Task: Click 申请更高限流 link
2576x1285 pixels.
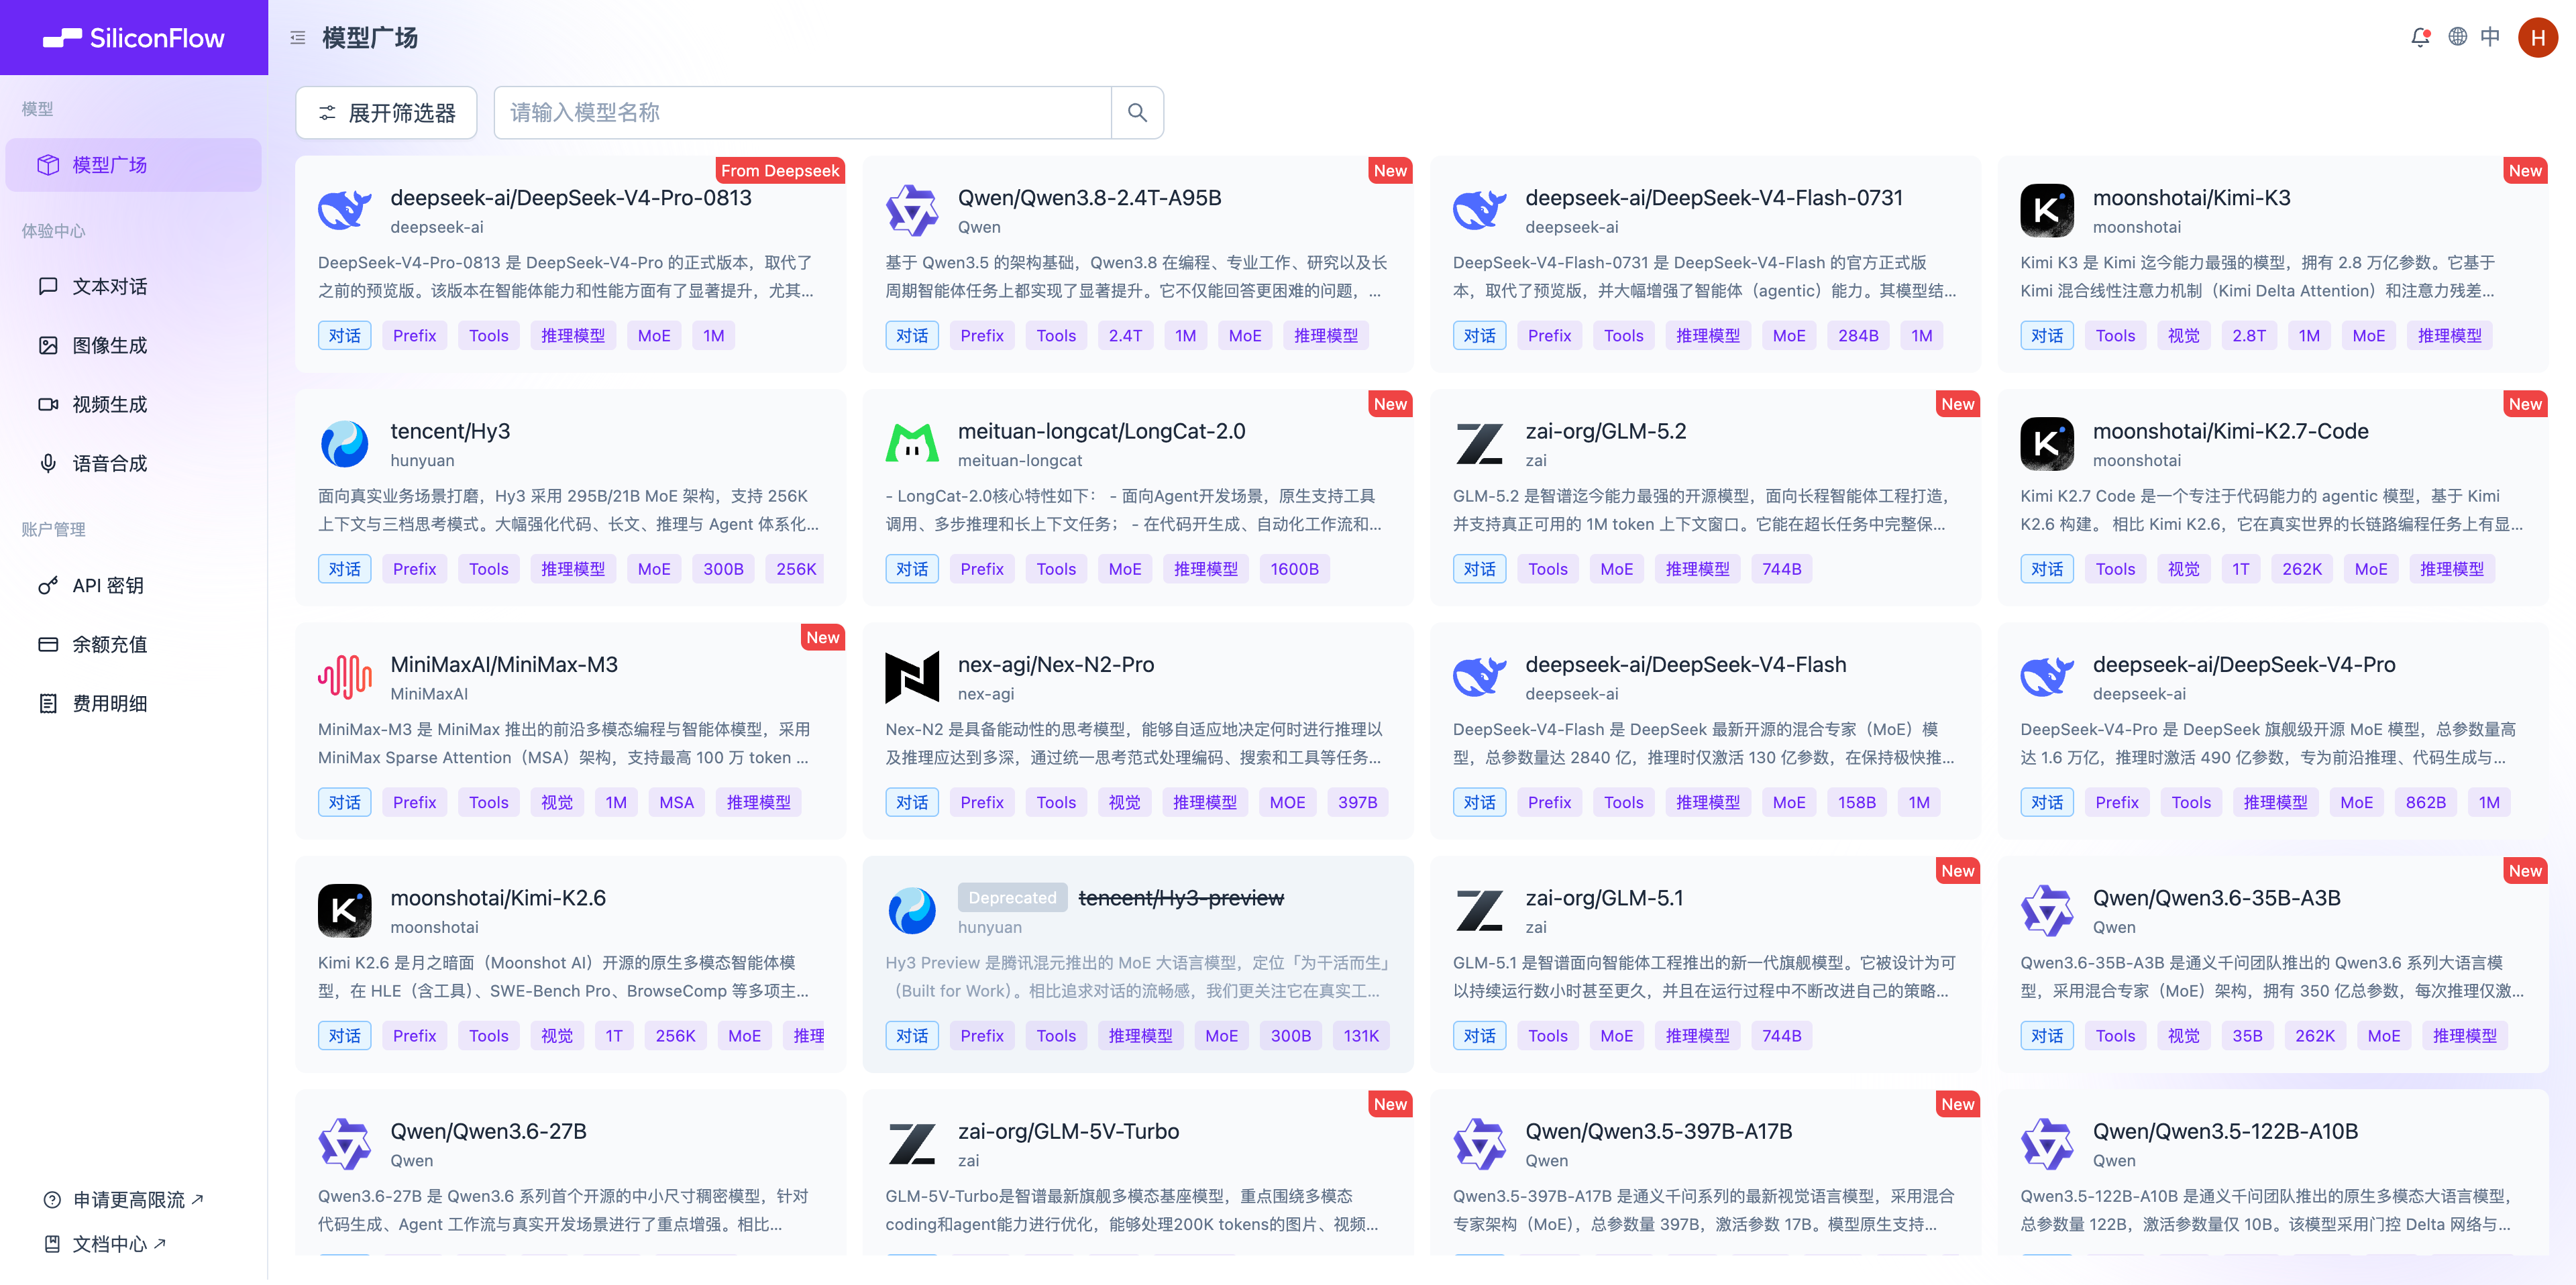Action: [124, 1200]
